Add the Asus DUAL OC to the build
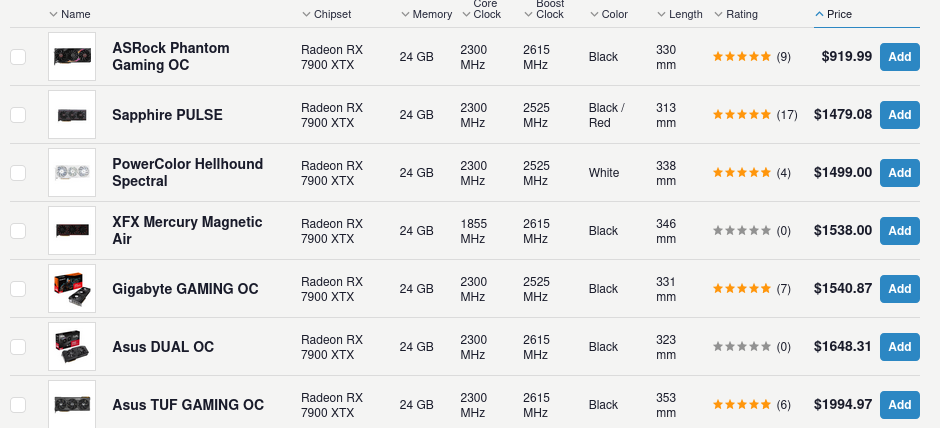Screen dimensions: 940x428 pos(899,346)
